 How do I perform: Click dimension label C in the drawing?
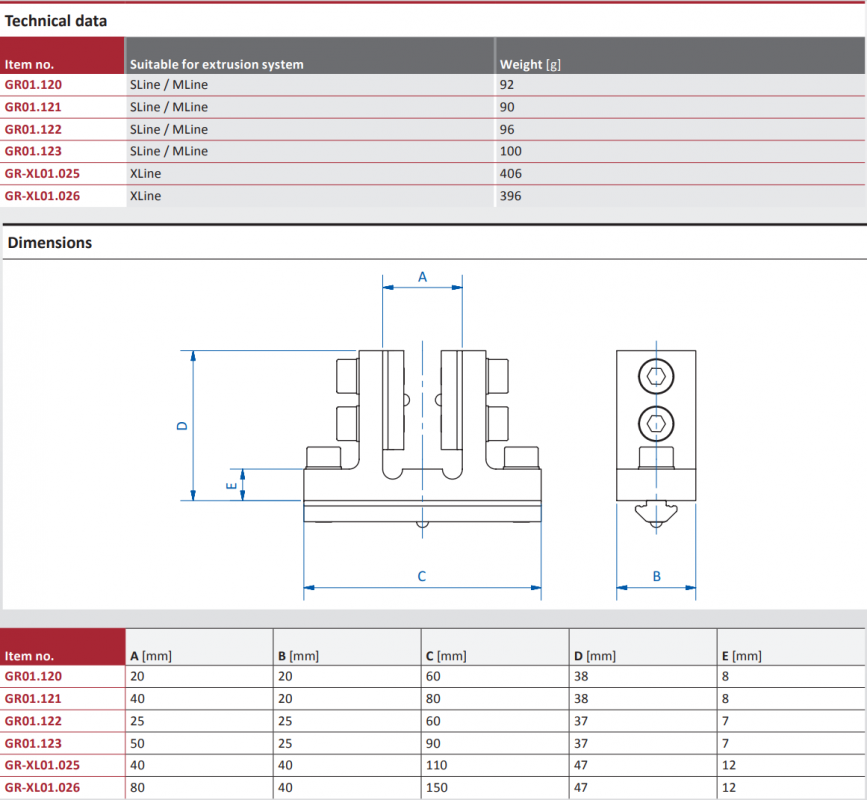tap(422, 576)
